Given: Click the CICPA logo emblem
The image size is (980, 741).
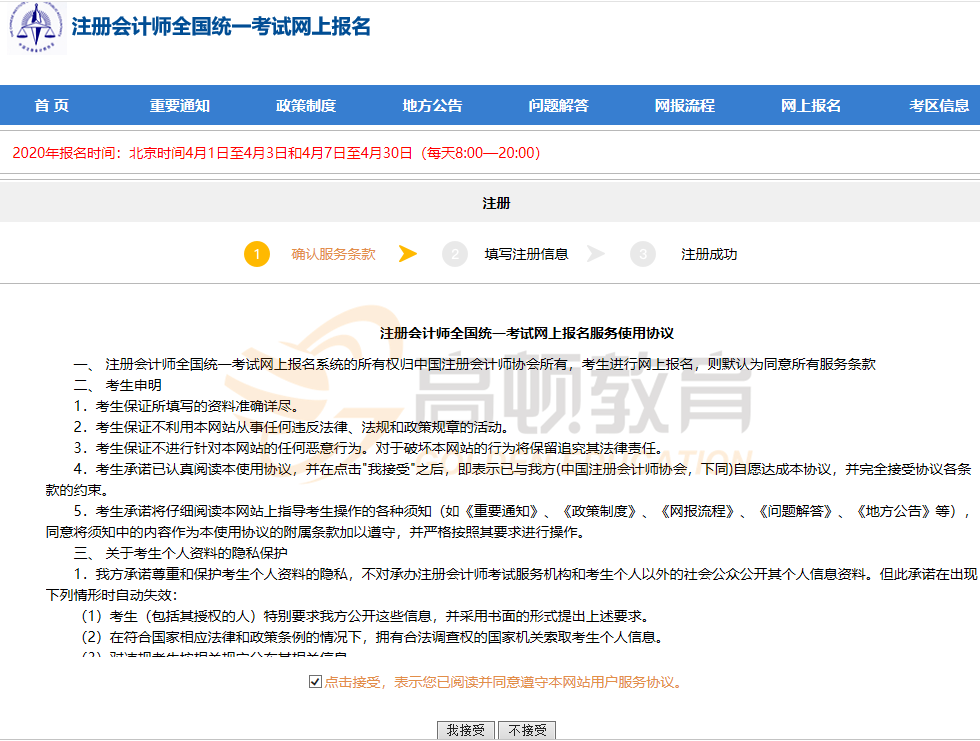Looking at the screenshot, I should point(37,28).
